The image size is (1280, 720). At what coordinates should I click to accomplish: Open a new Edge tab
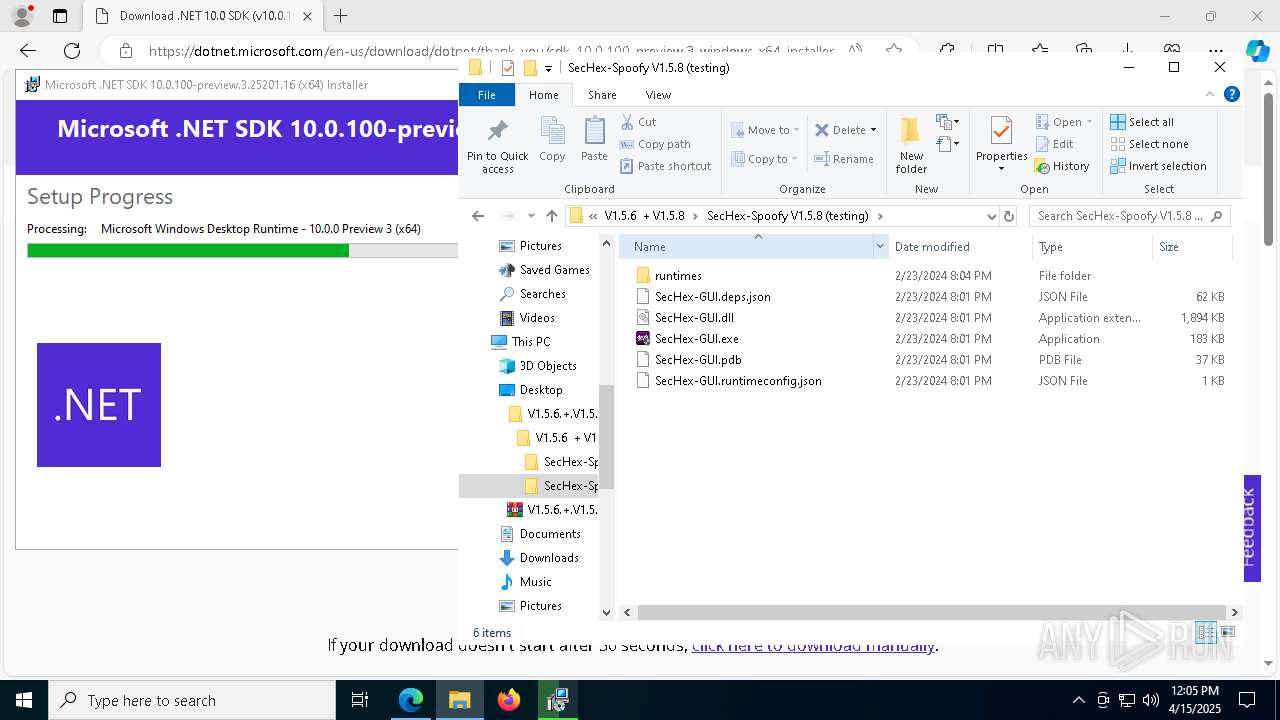[340, 16]
